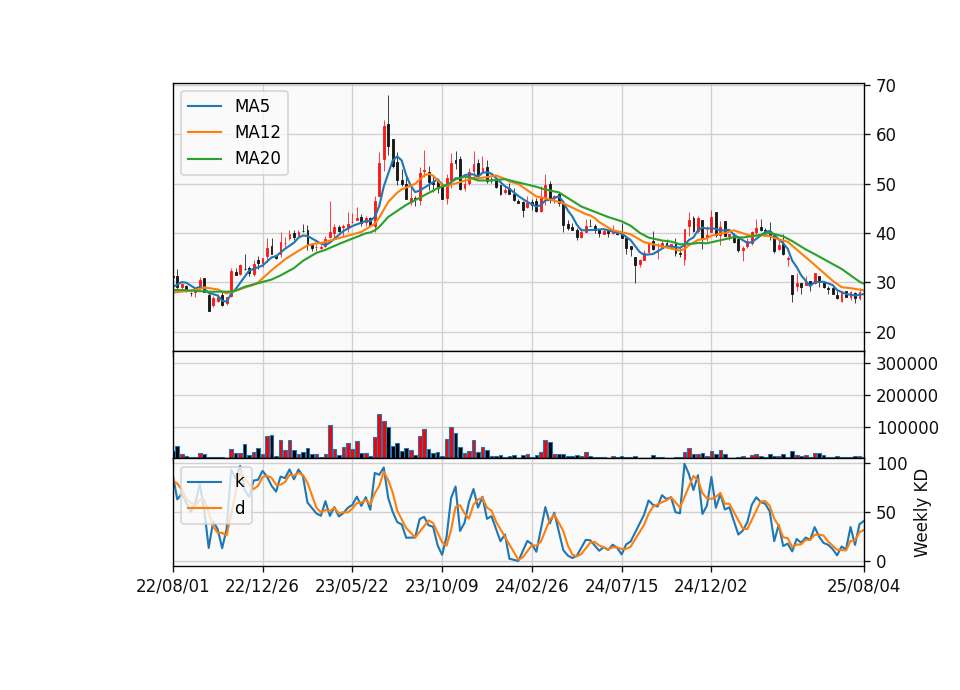The image size is (960, 690).
Task: Click the 24/07/15 date label
Action: pos(621,586)
